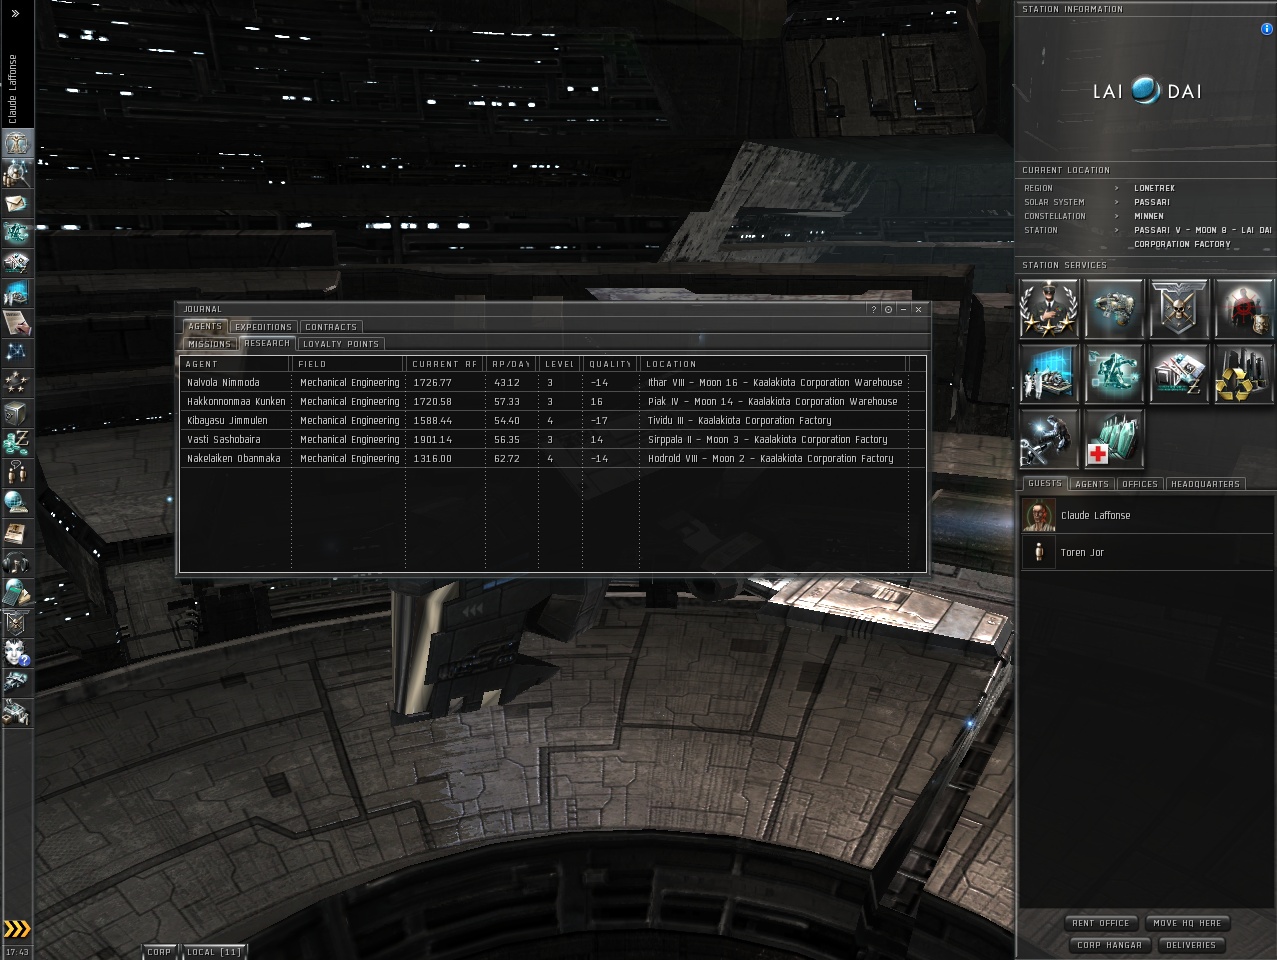Screen dimensions: 1277x960
Task: Open the Reprocessing Plant recycle service
Action: (1244, 373)
